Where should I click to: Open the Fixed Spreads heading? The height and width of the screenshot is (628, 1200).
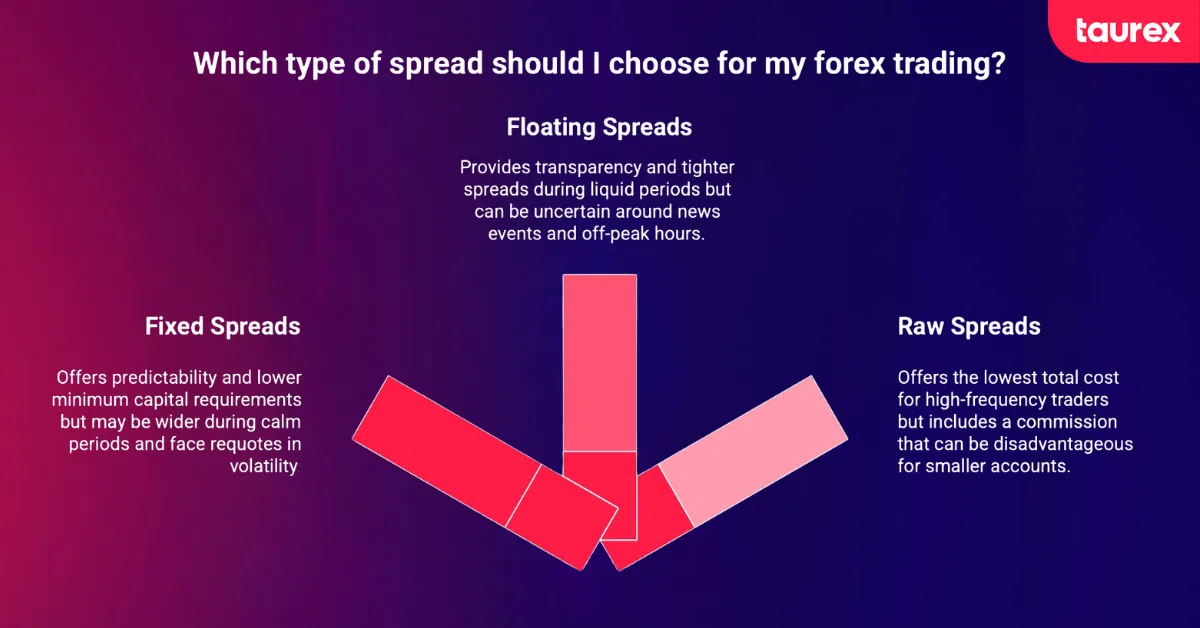tap(222, 326)
